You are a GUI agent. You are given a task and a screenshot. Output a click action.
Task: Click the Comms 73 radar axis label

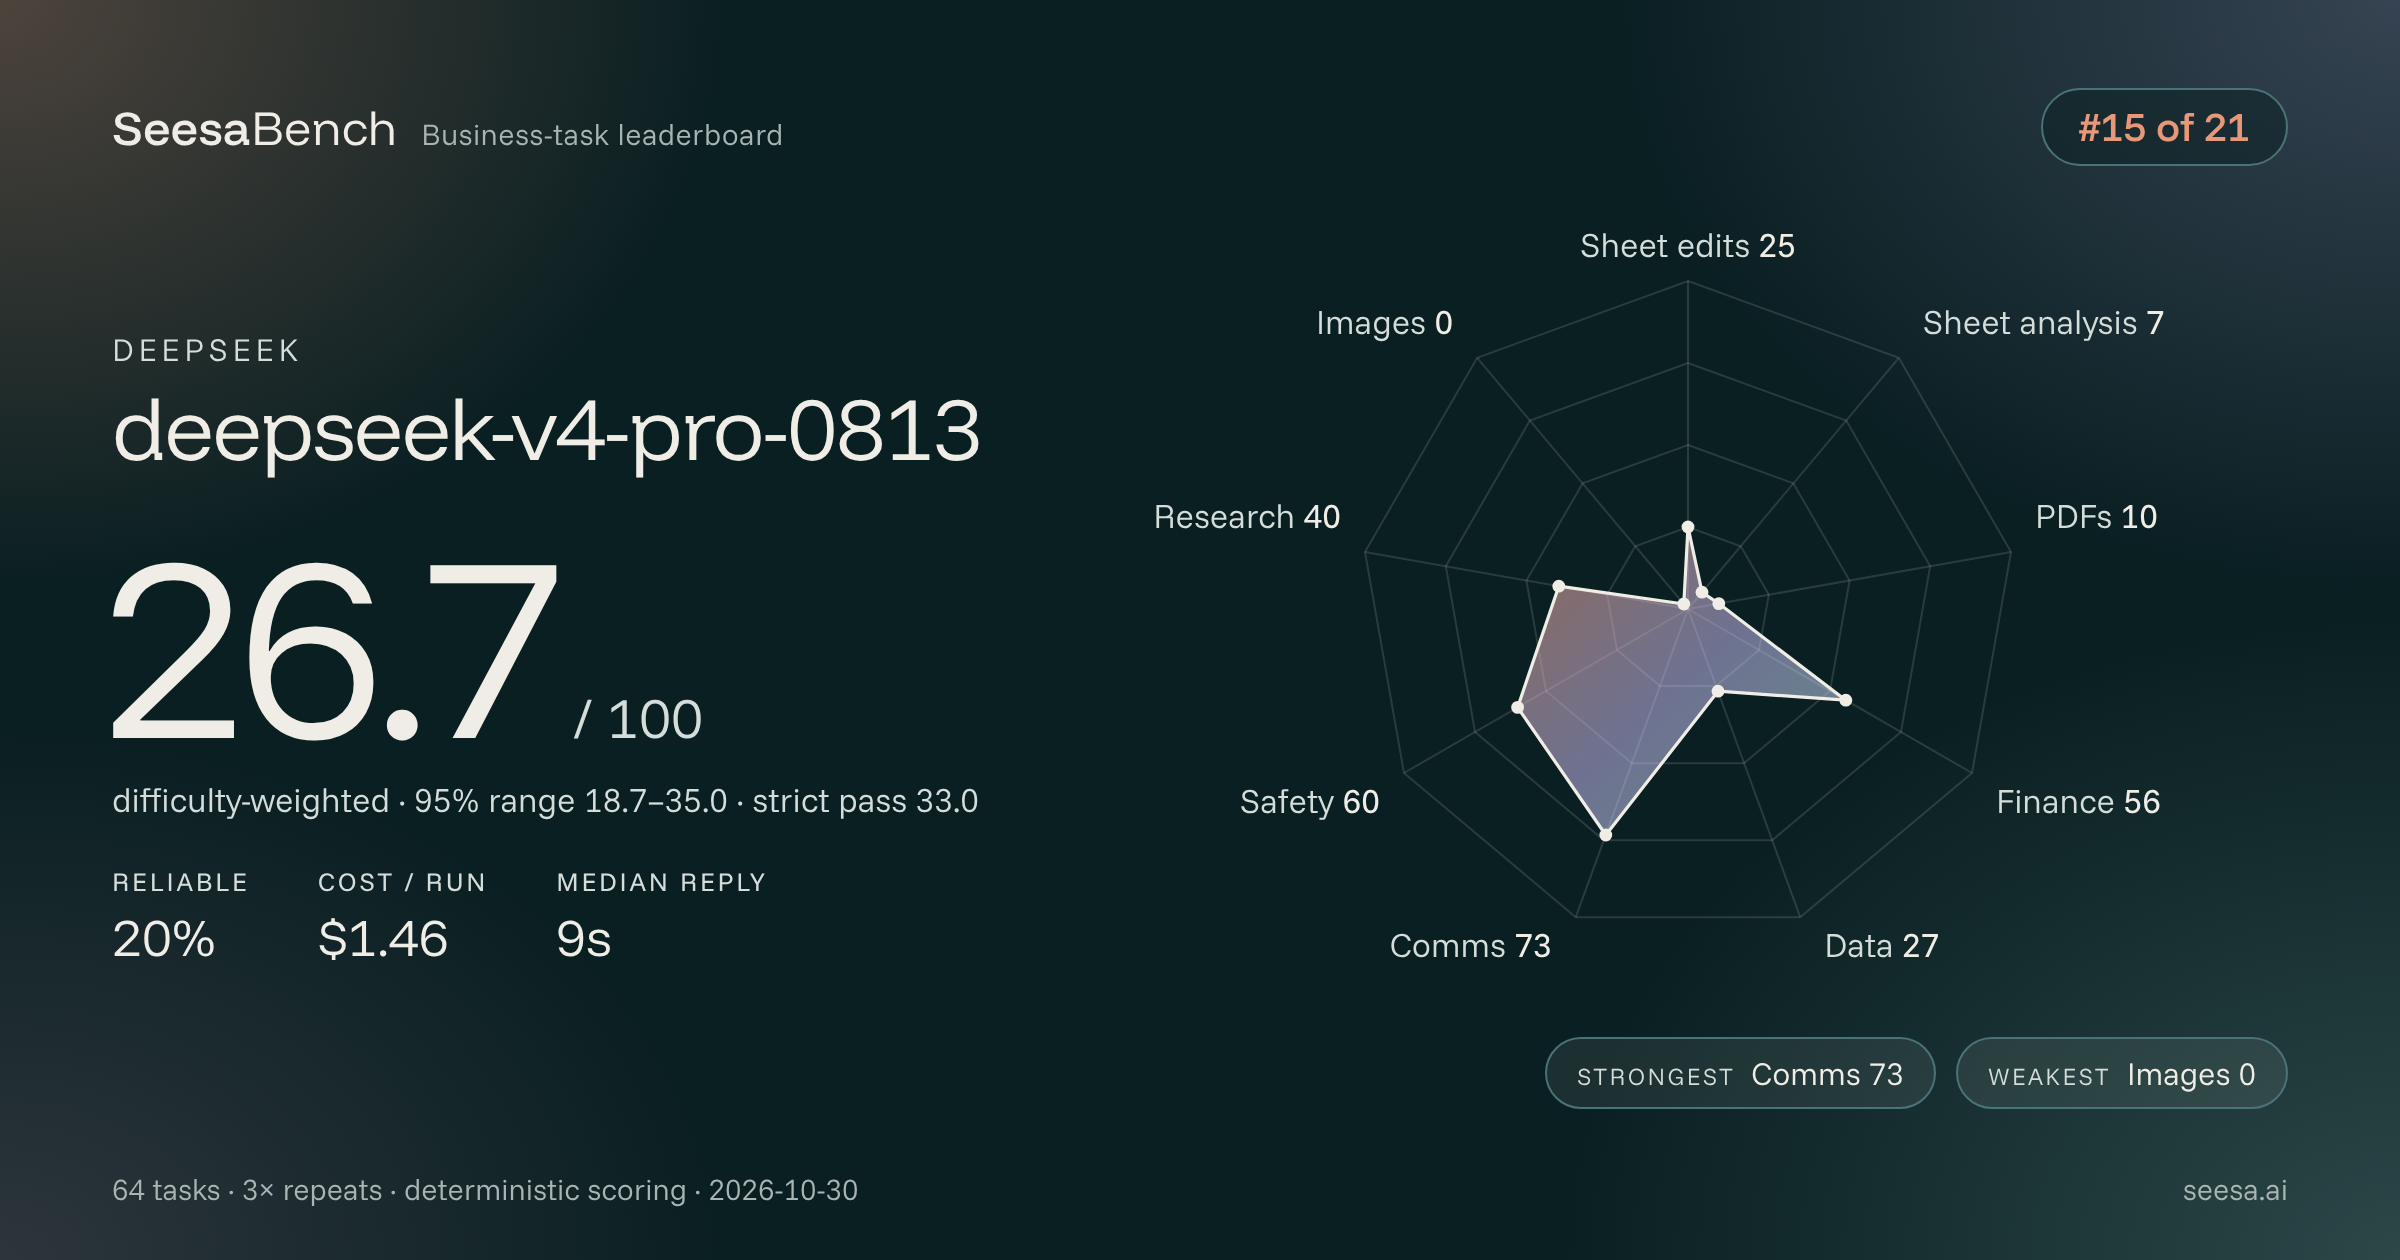click(x=1470, y=946)
